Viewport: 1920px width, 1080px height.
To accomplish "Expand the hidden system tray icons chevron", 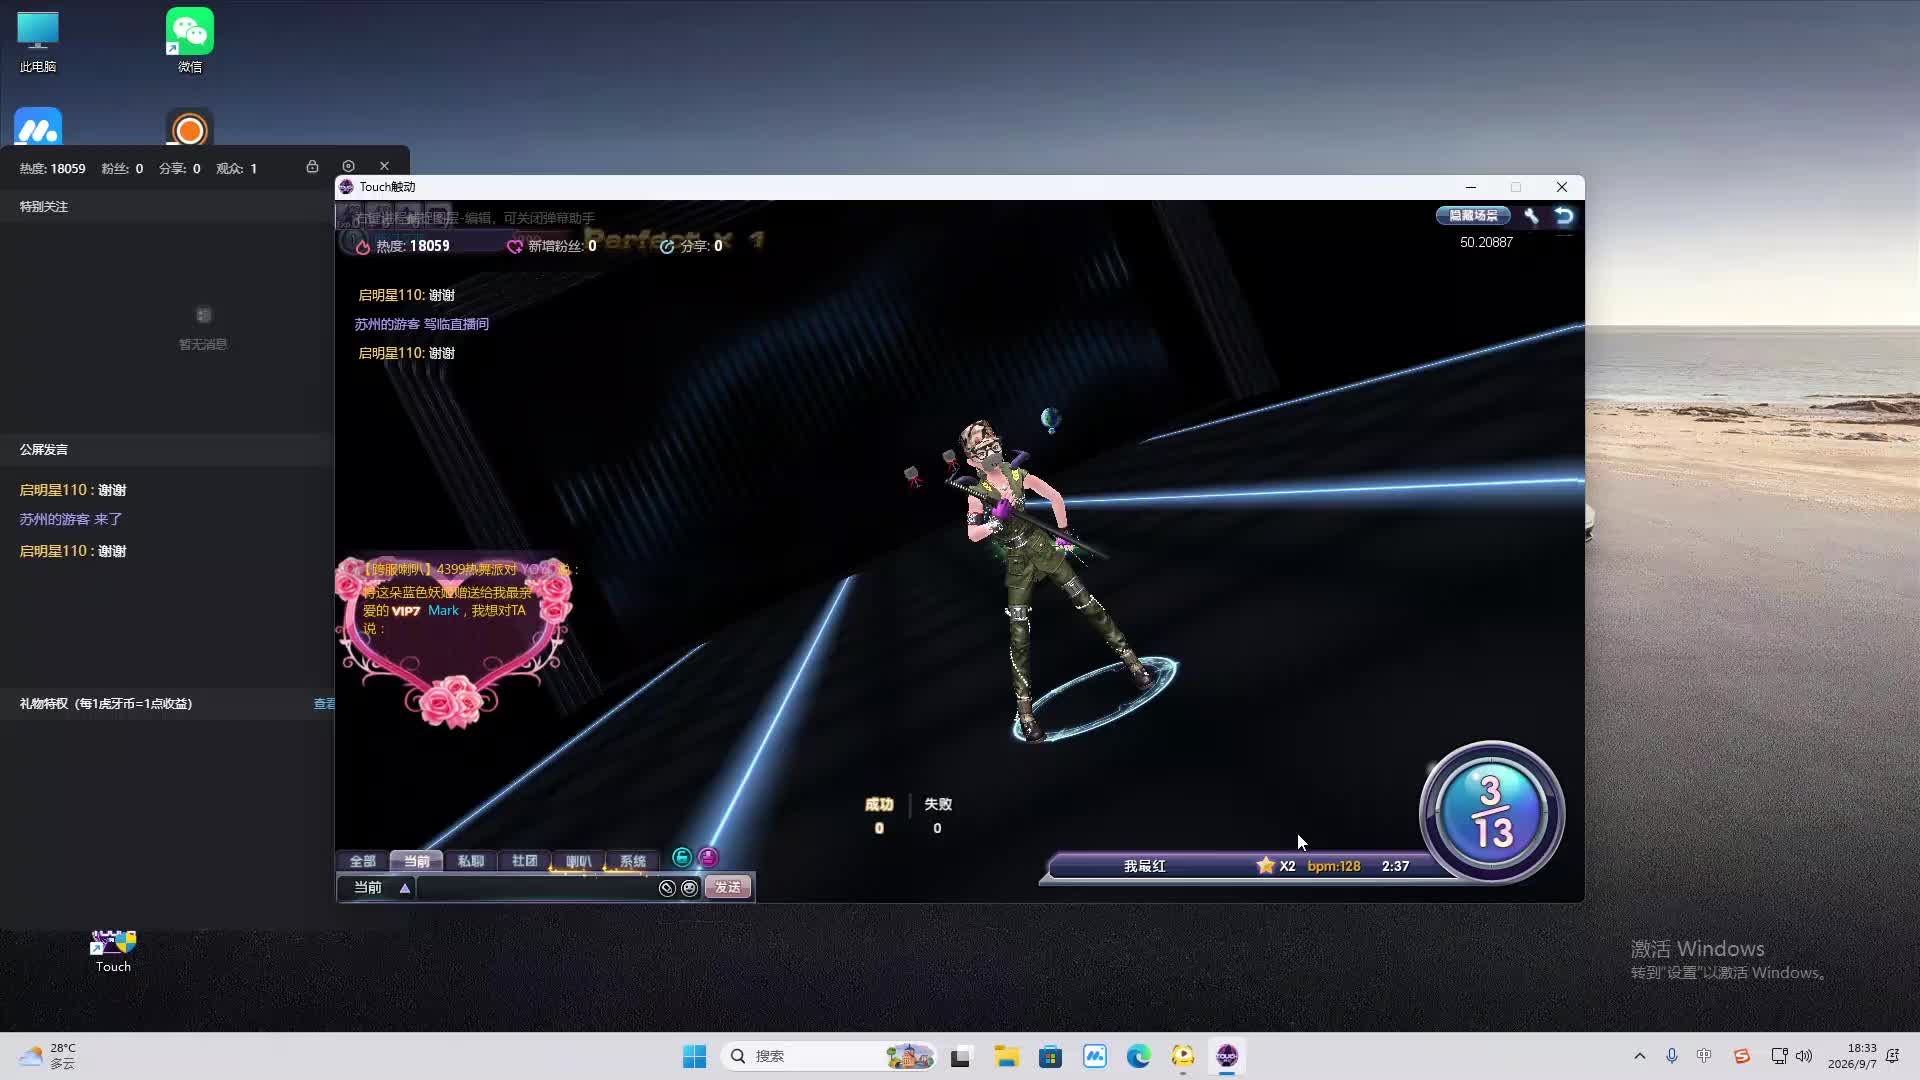I will pos(1639,1056).
